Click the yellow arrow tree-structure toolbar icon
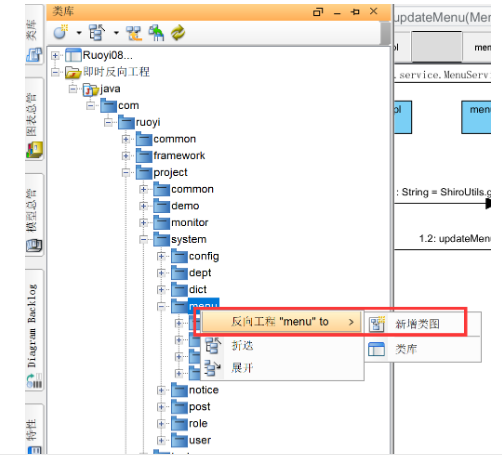The image size is (502, 458). (x=134, y=33)
